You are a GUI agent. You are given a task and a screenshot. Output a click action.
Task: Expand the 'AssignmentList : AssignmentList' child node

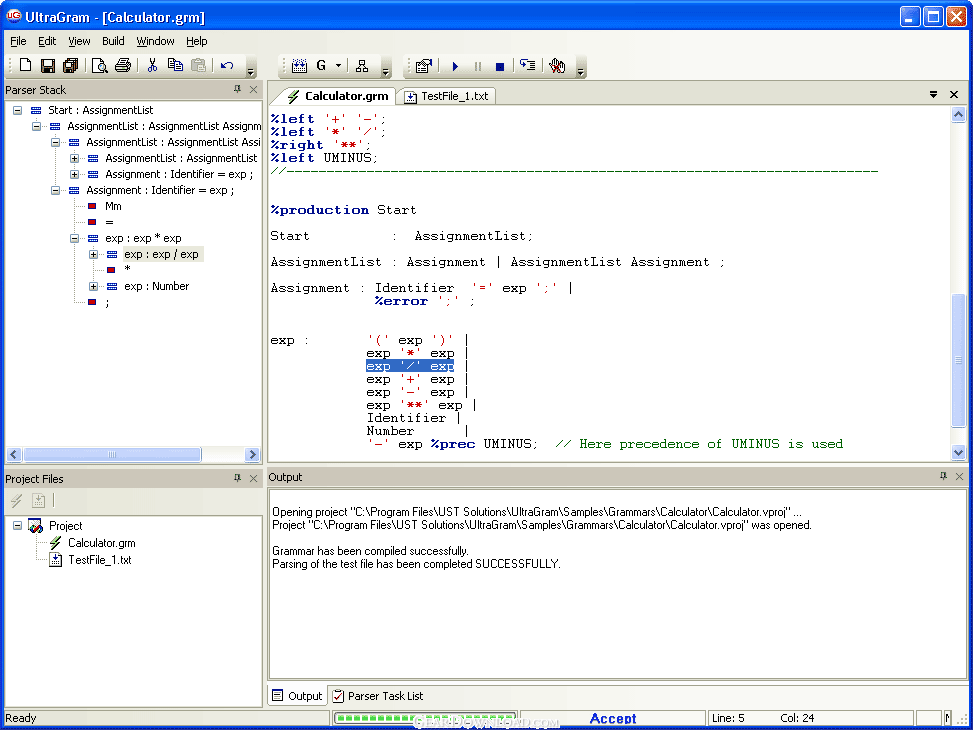tap(74, 158)
